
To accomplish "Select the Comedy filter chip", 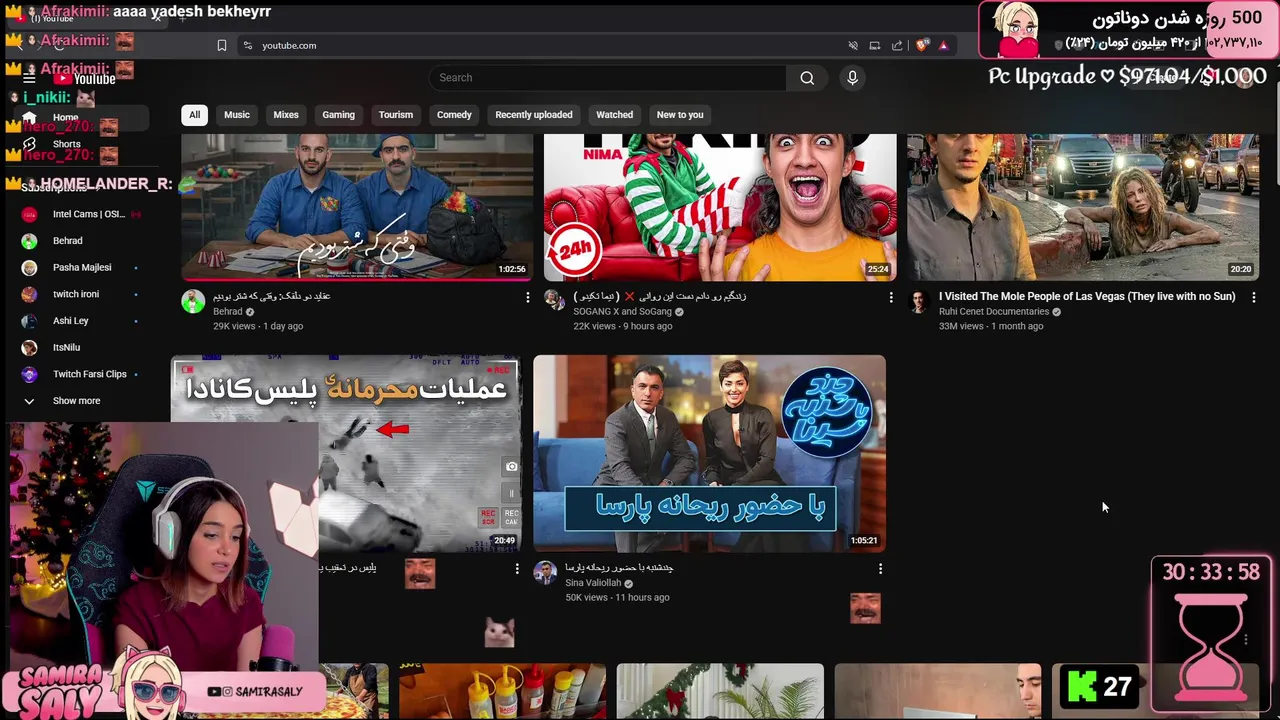I will [x=454, y=114].
